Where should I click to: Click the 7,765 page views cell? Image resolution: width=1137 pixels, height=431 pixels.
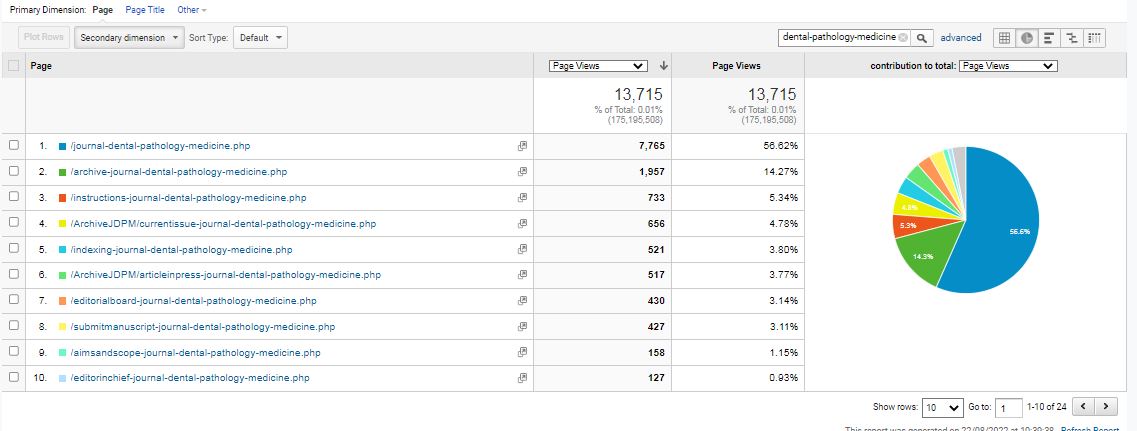[603, 146]
